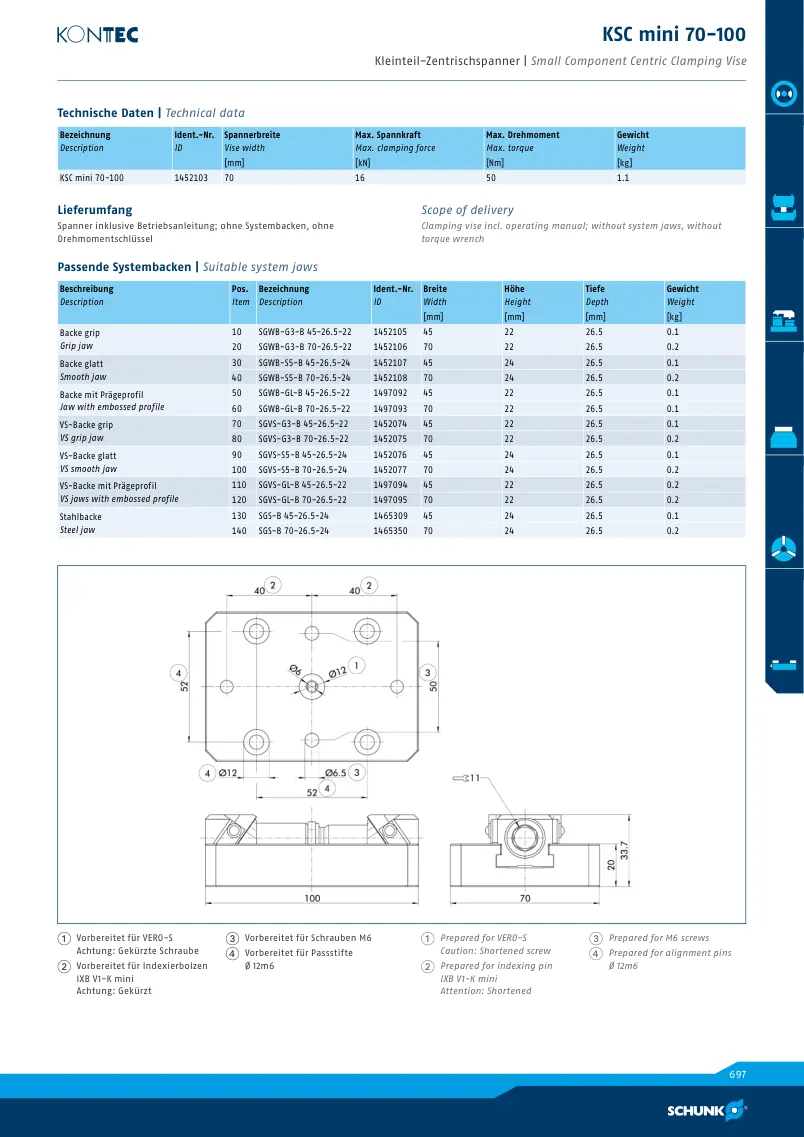Image resolution: width=804 pixels, height=1137 pixels.
Task: Open the circular chuck icon side tab
Action: [x=784, y=94]
